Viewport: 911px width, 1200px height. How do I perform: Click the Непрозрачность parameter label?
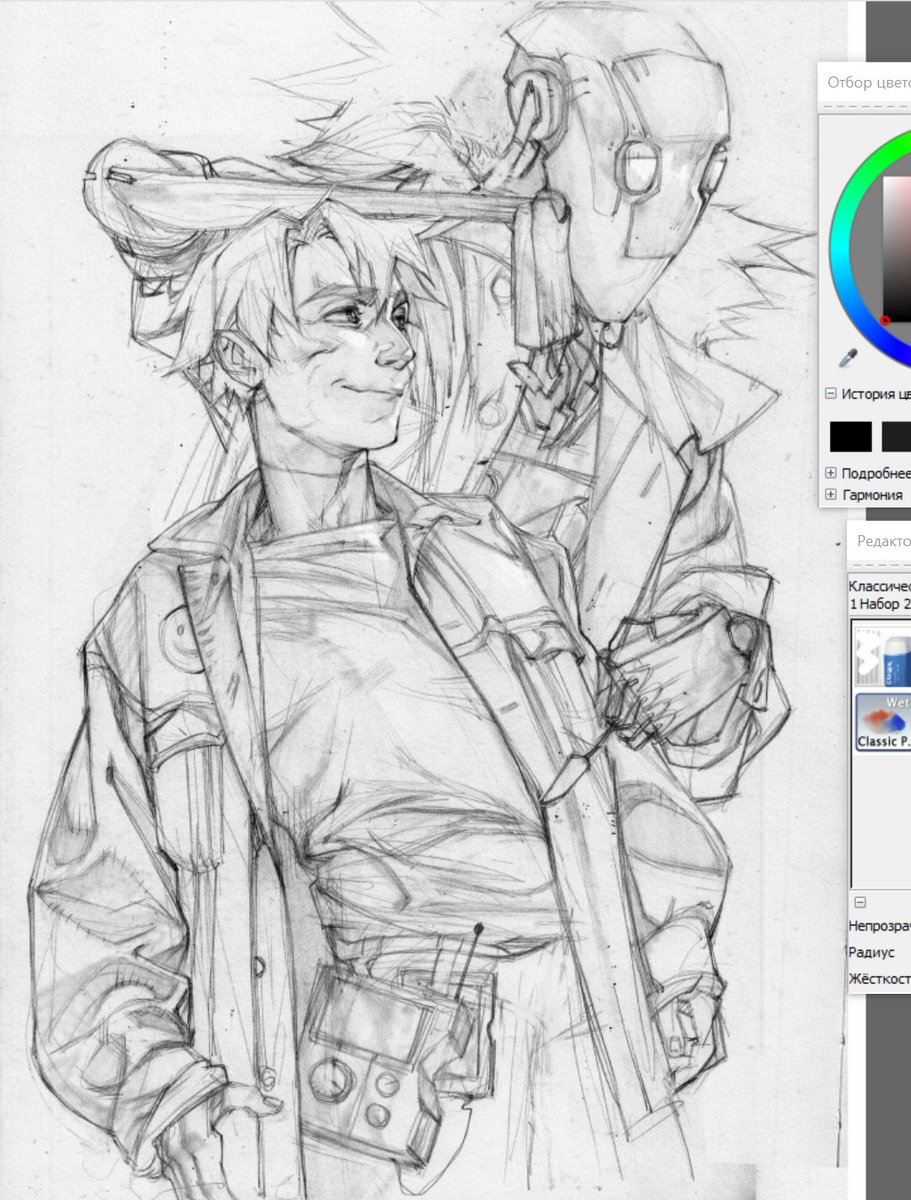coord(879,926)
